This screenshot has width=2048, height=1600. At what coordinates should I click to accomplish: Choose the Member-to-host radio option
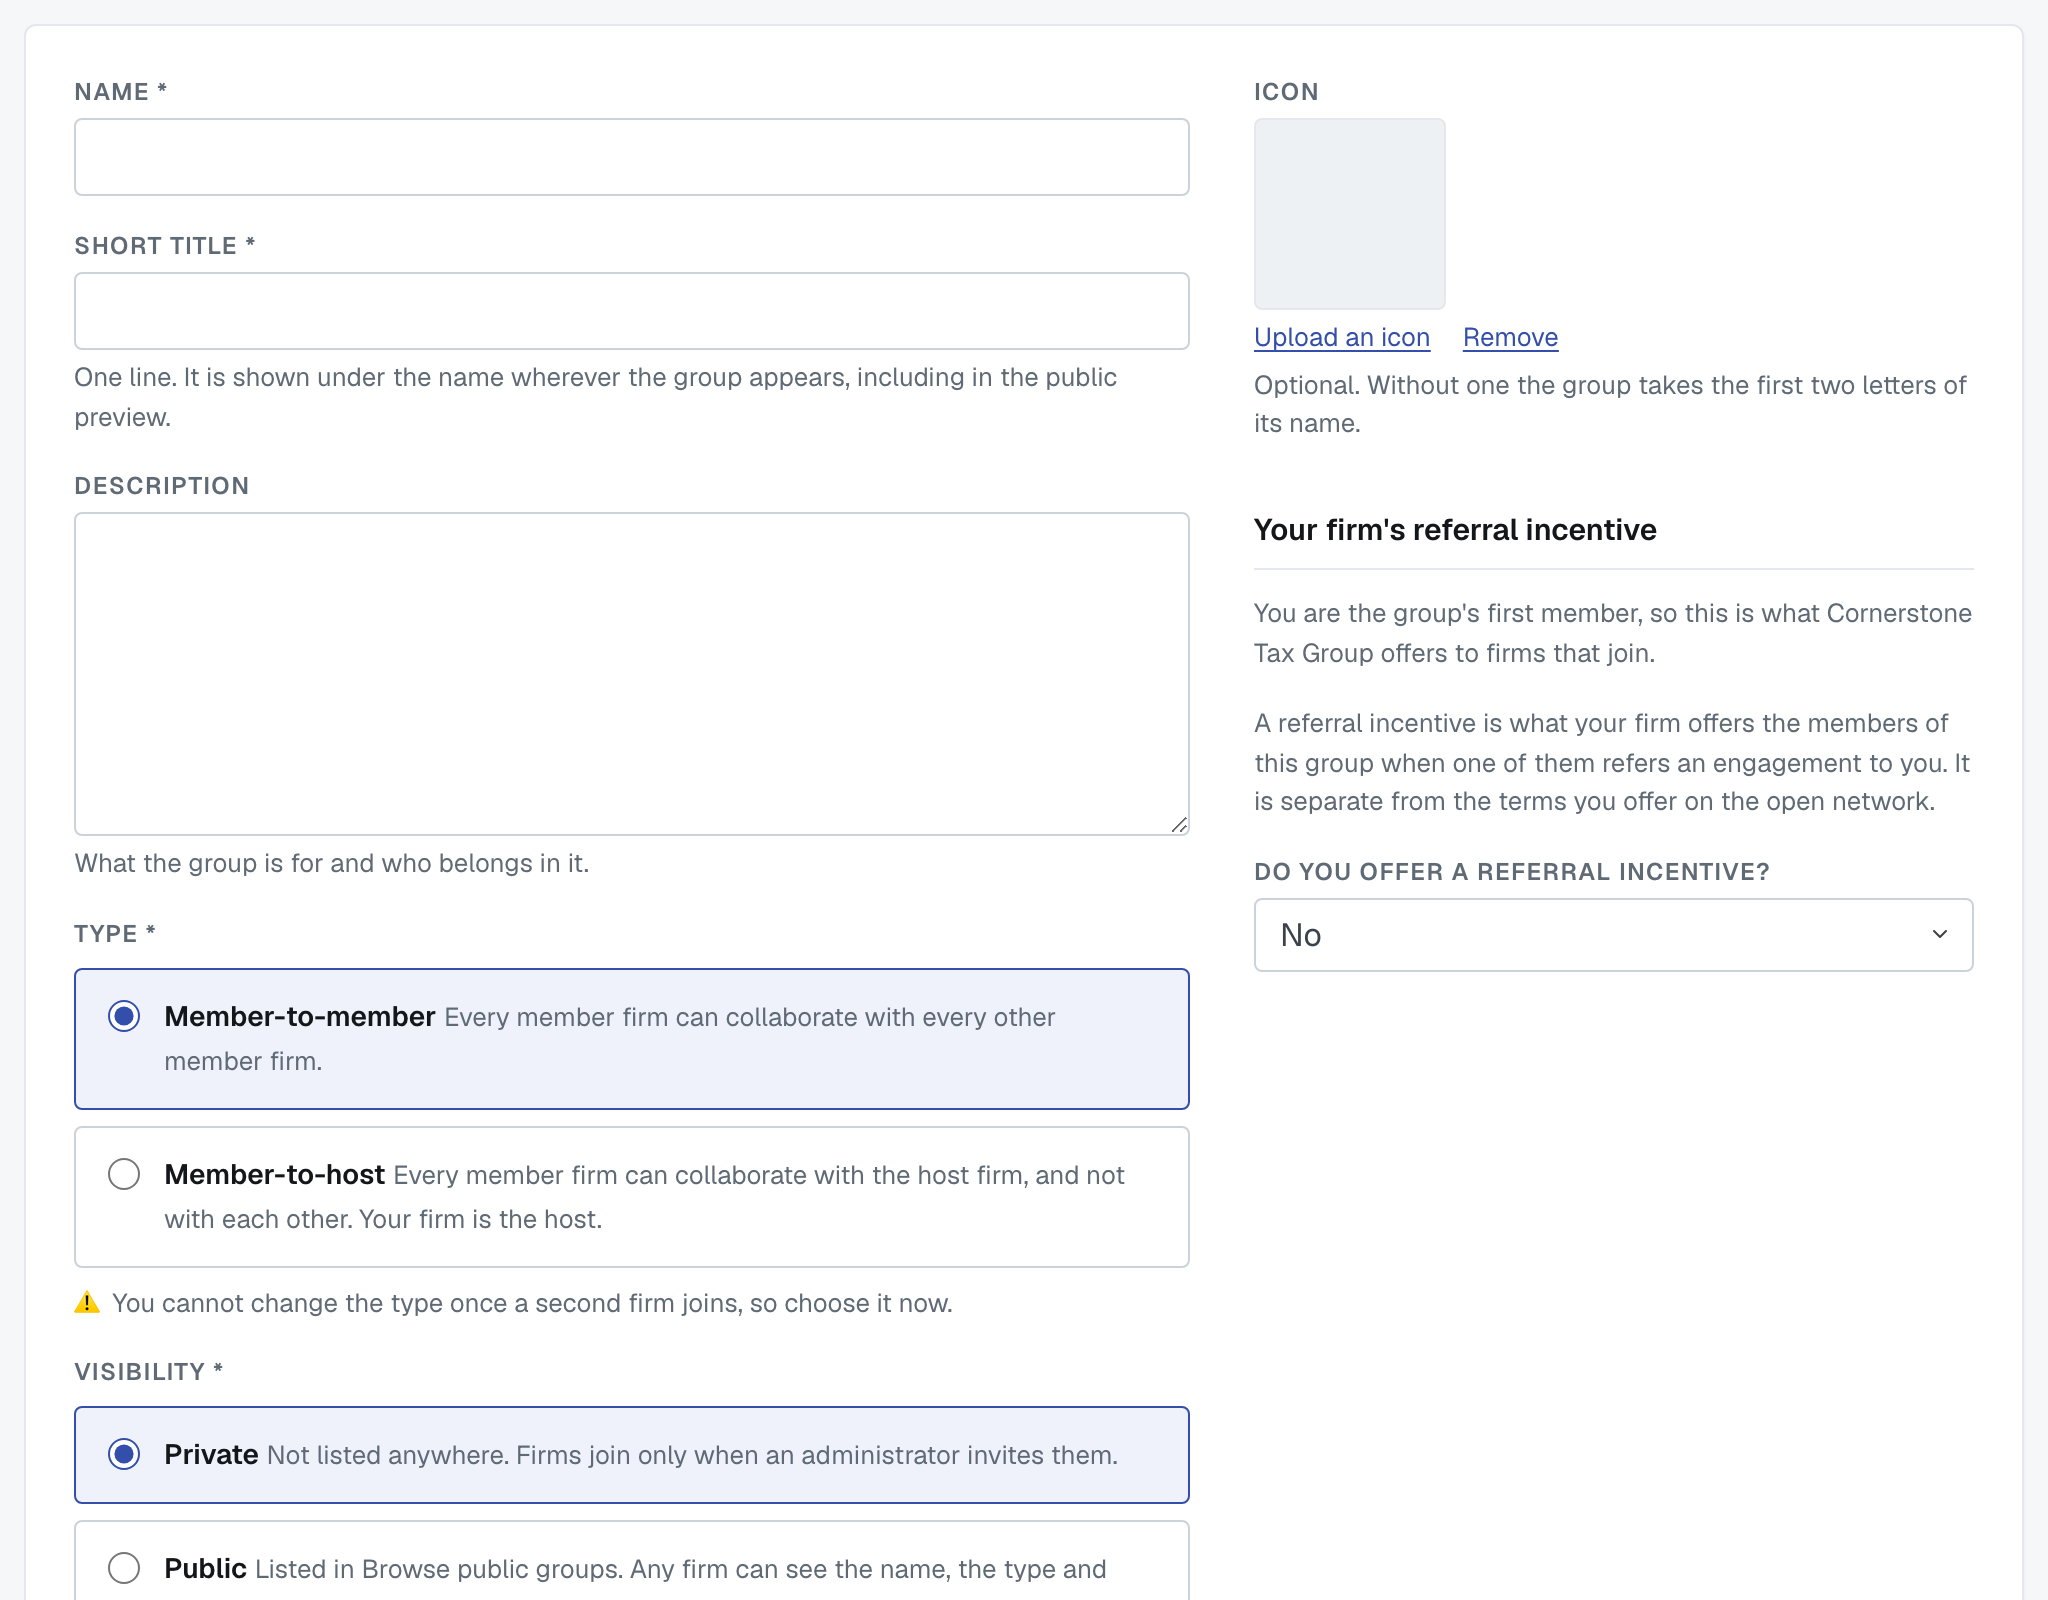click(x=124, y=1174)
